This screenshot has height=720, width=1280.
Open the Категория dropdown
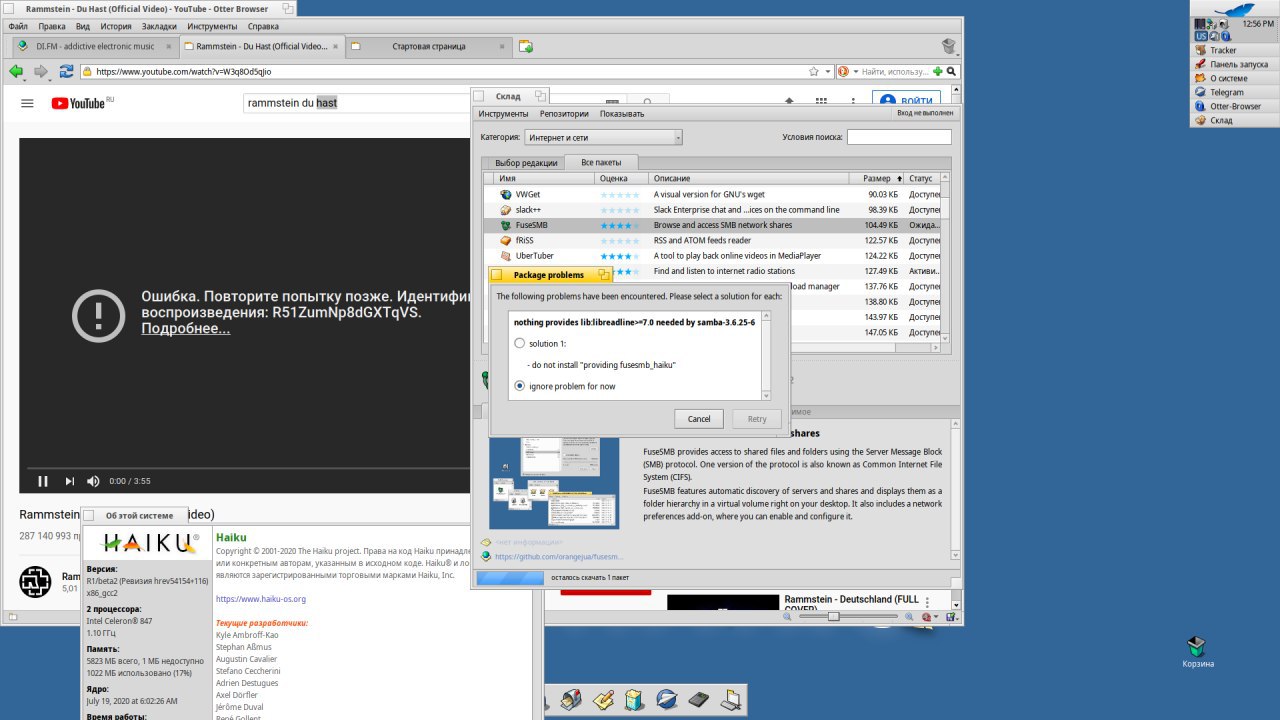603,137
